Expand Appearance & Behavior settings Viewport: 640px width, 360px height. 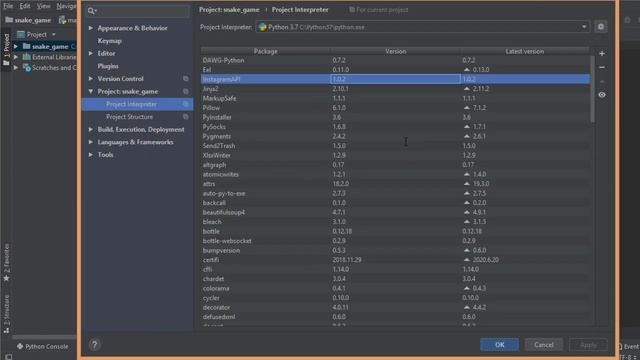(91, 28)
